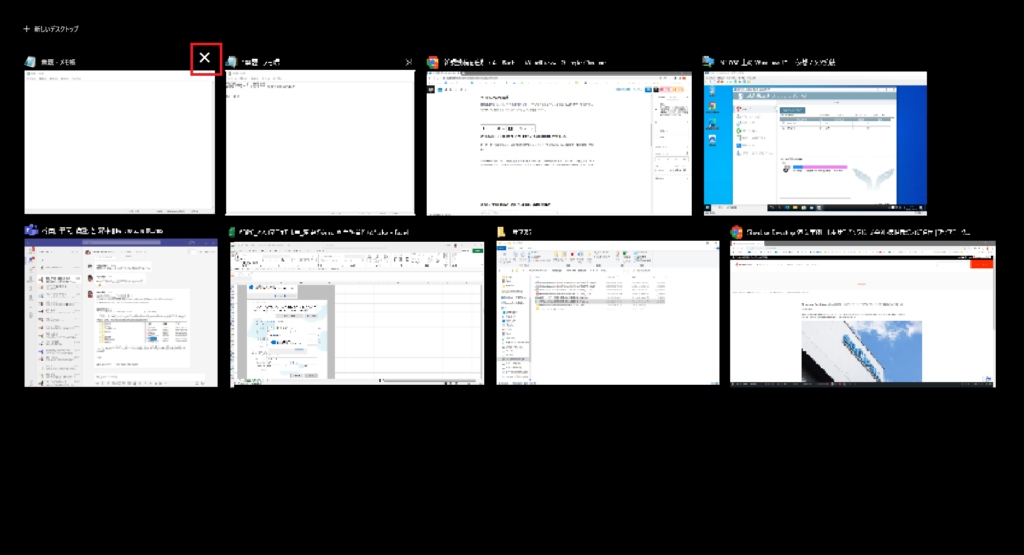Switch to the empty Notepad window thumbnail

click(120, 142)
